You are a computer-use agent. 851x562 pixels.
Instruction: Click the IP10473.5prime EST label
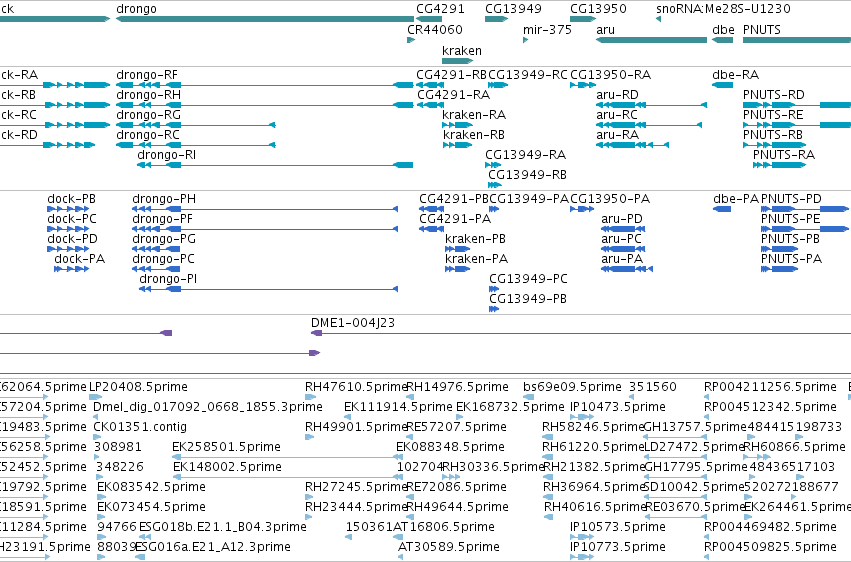pyautogui.click(x=618, y=407)
